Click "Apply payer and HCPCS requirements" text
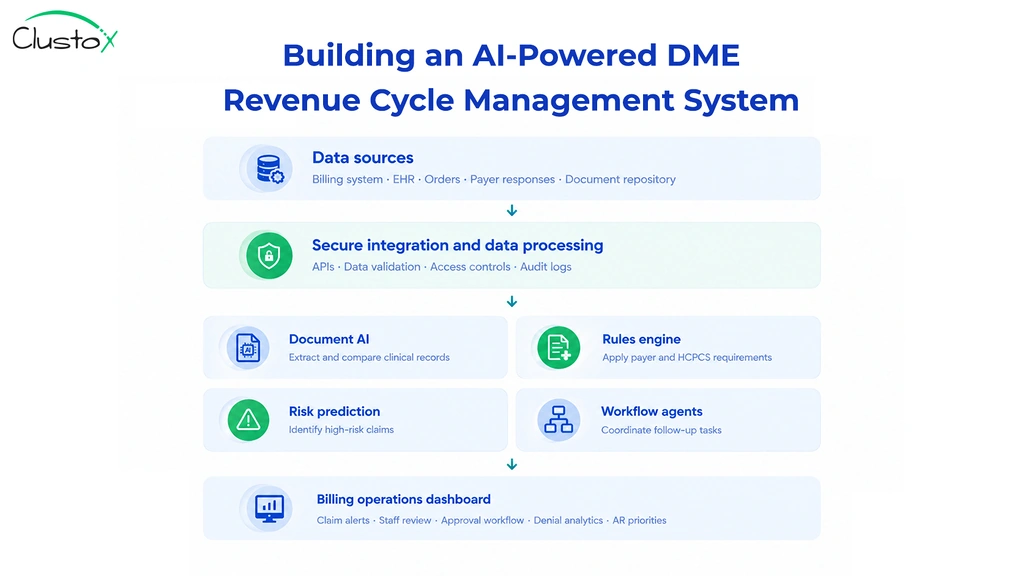Image resolution: width=1023 pixels, height=576 pixels. tap(687, 357)
